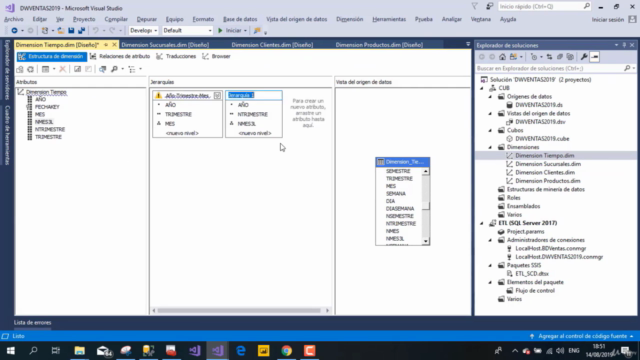Switch to the Traducciones tab
The width and height of the screenshot is (640, 360).
(x=176, y=56)
